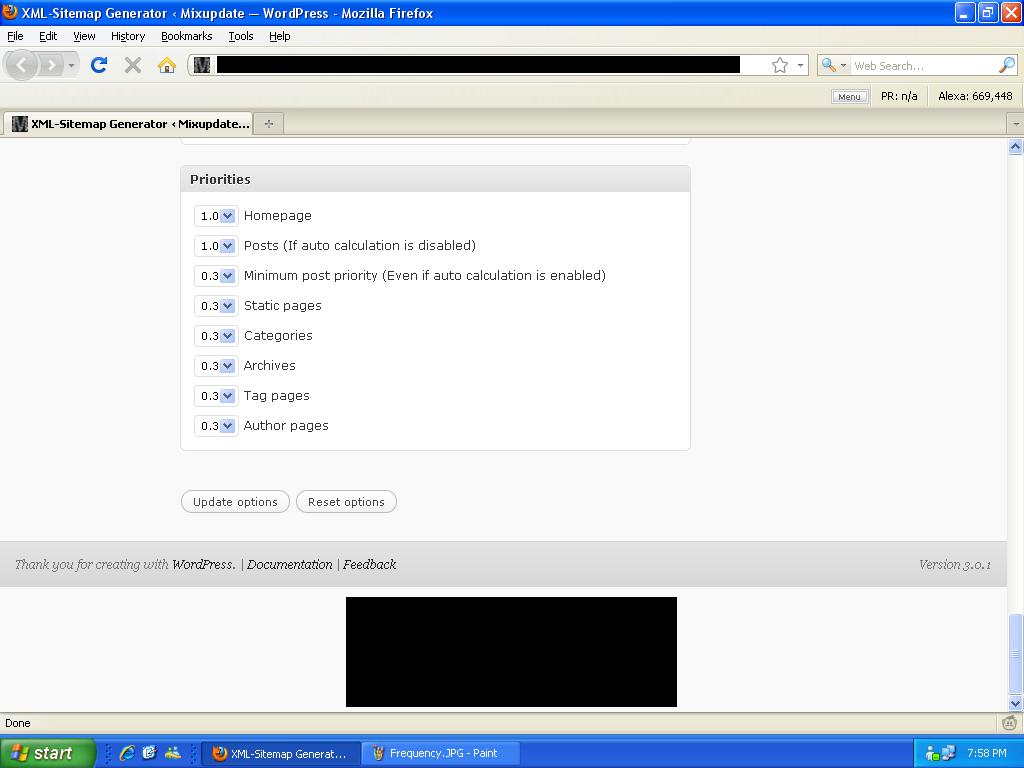List all tabs via tab bar arrow
The image size is (1024, 768).
pyautogui.click(x=1016, y=123)
